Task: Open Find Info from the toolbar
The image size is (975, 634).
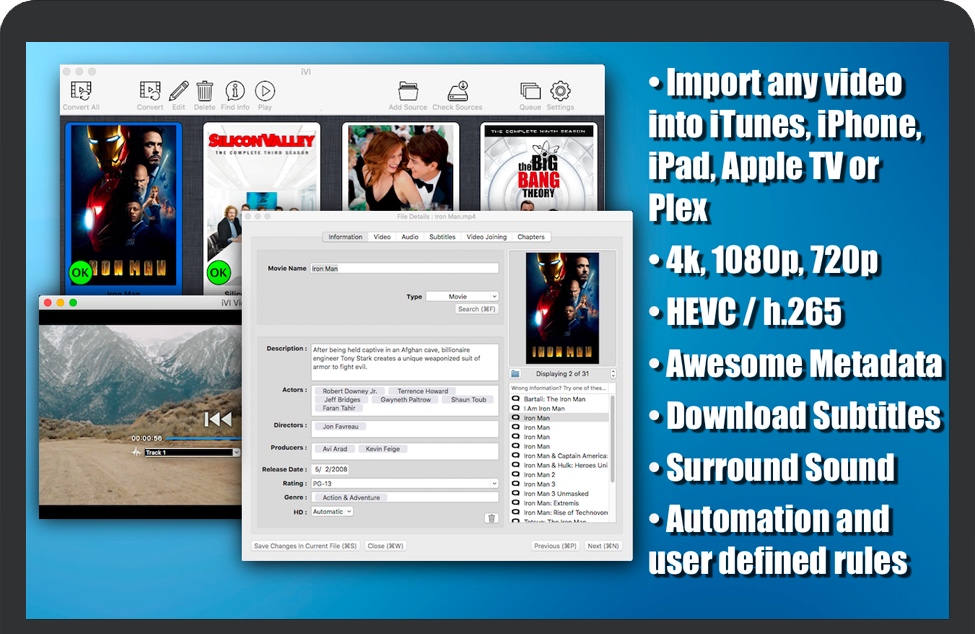Action: click(x=235, y=91)
